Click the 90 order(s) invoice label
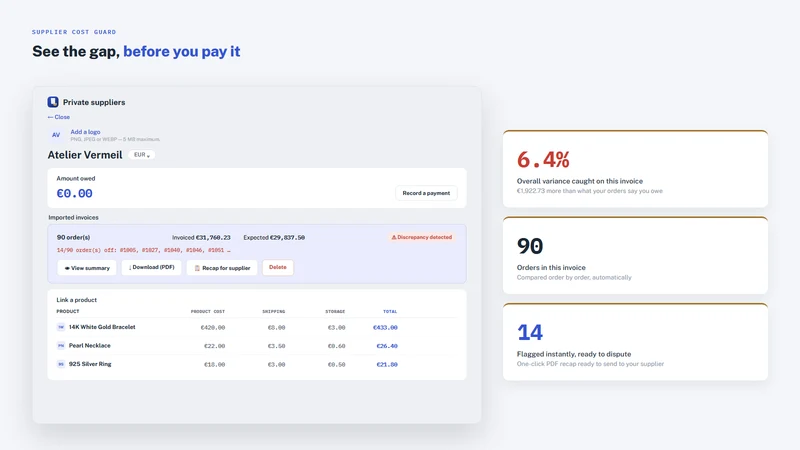This screenshot has width=800, height=450. 73,237
